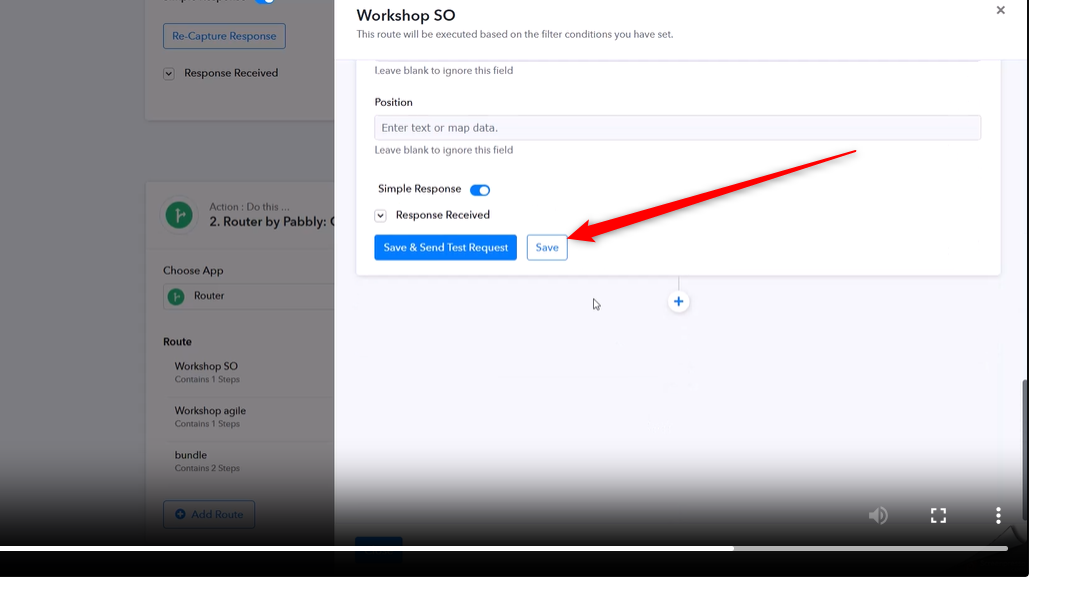Click the green Router step icon
The width and height of the screenshot is (1087, 594).
(x=179, y=215)
